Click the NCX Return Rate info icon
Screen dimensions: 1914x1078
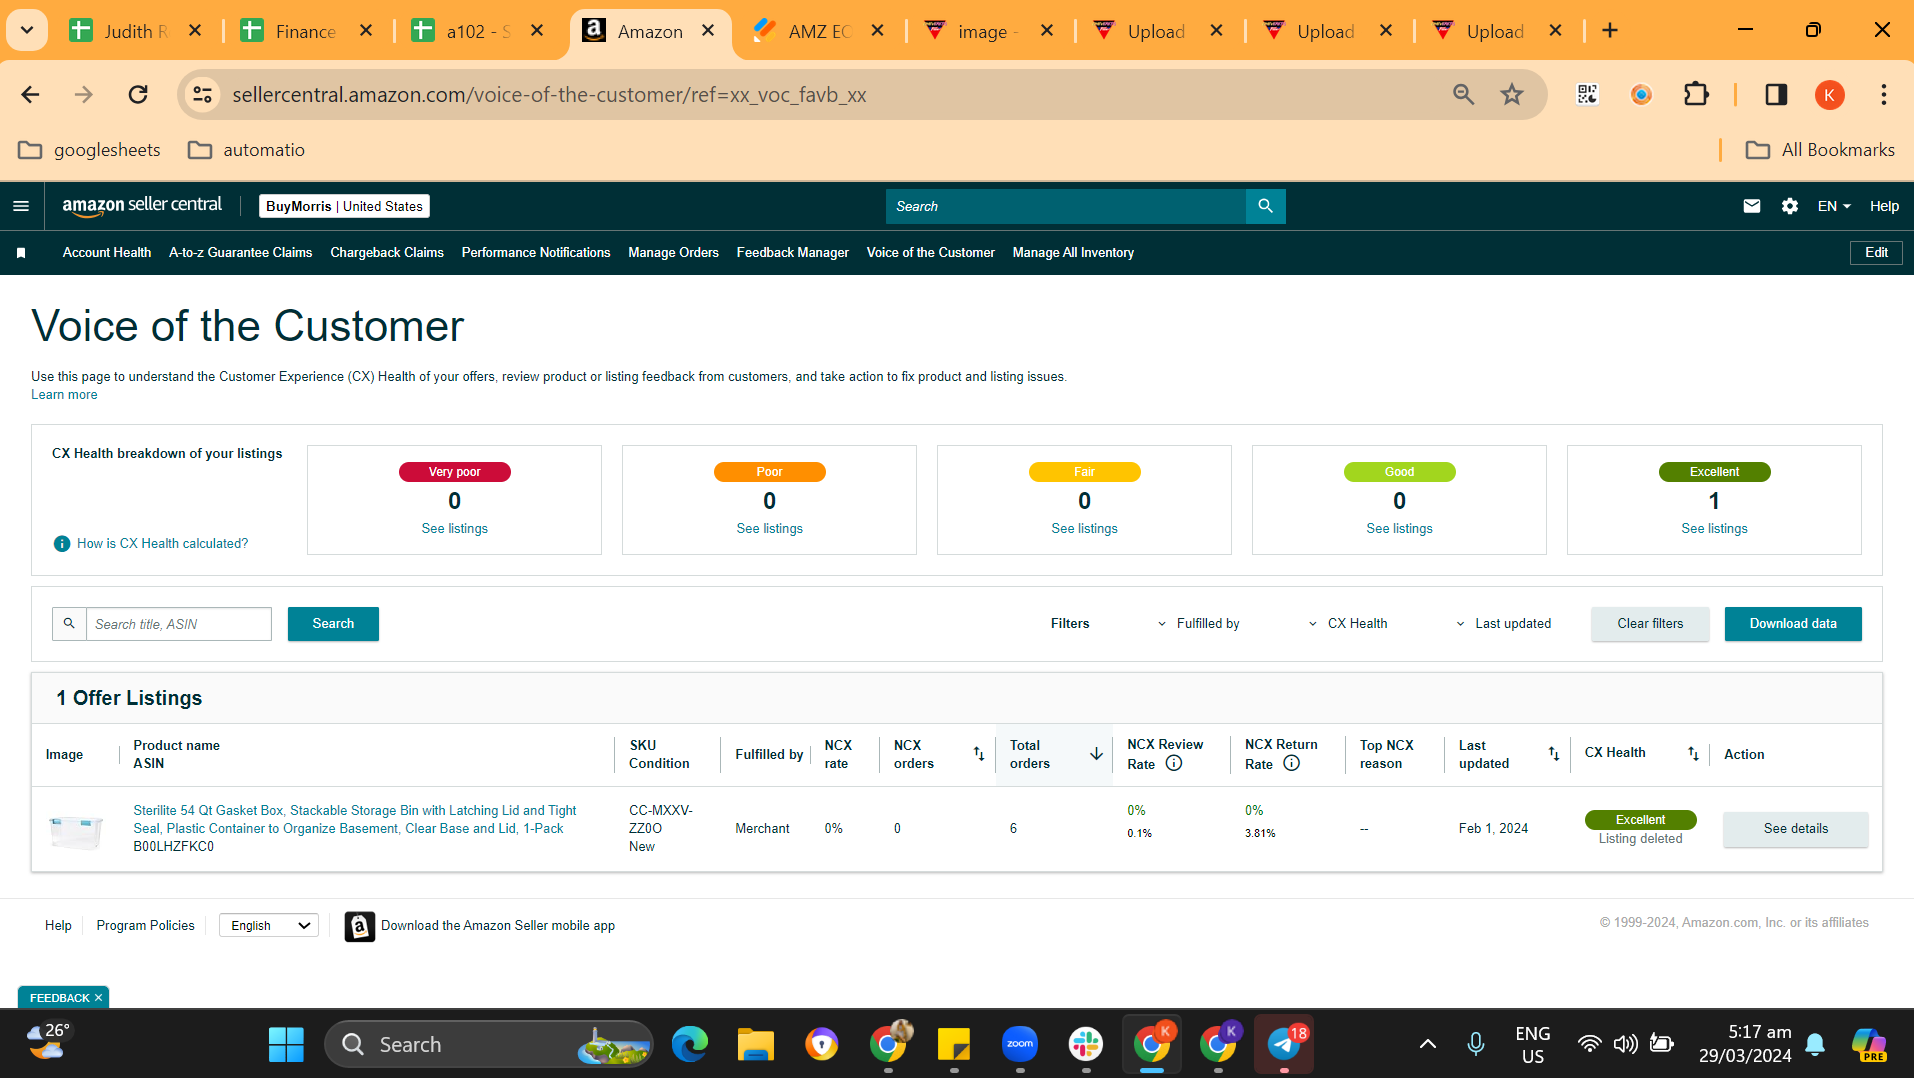[x=1292, y=763]
